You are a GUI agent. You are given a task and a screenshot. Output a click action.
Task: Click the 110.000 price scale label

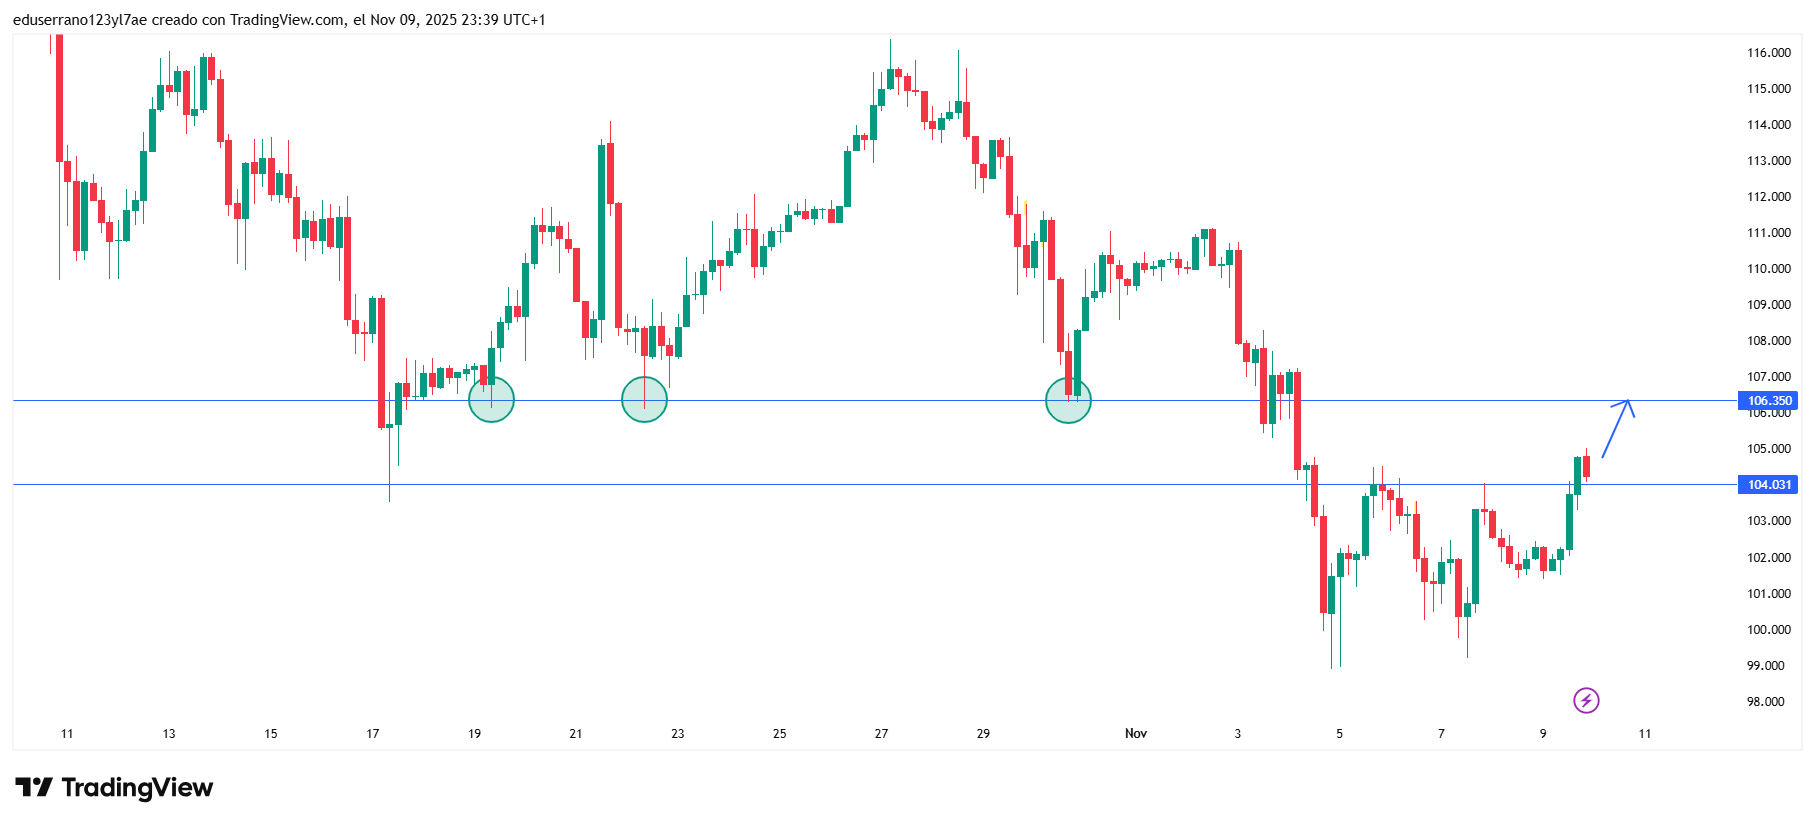tap(1768, 269)
